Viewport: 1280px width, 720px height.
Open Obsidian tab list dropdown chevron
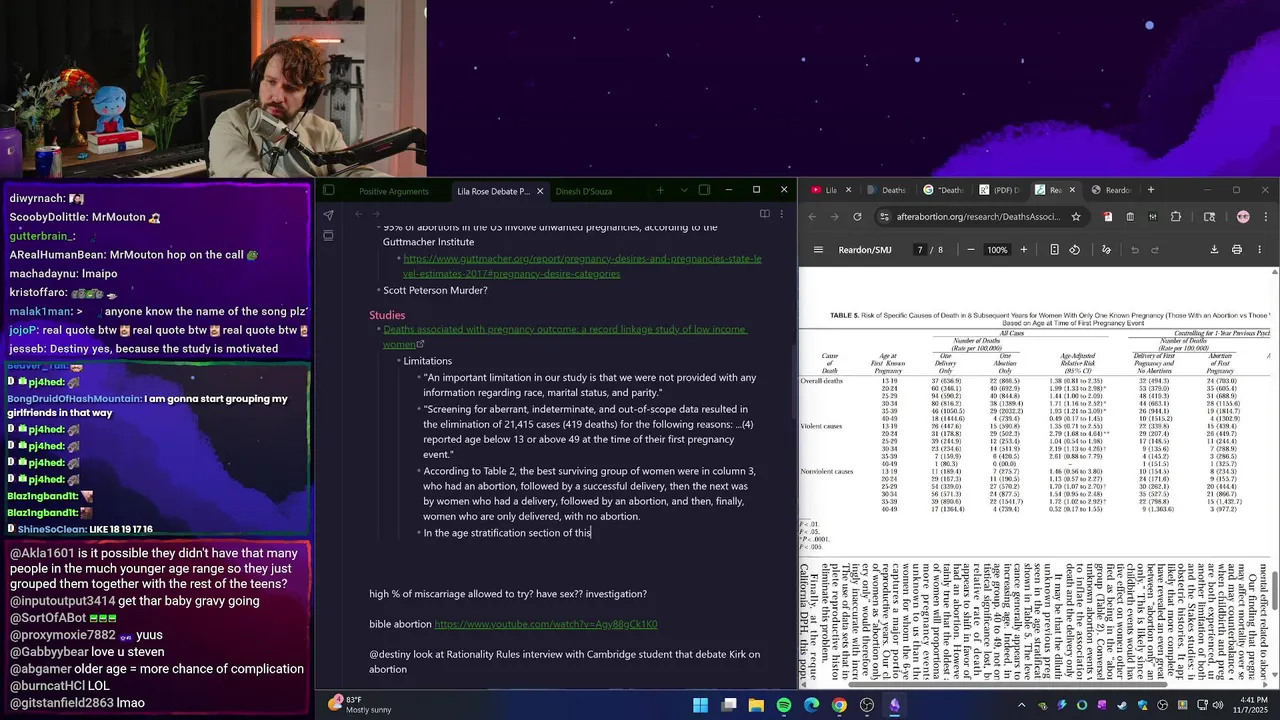pos(684,190)
